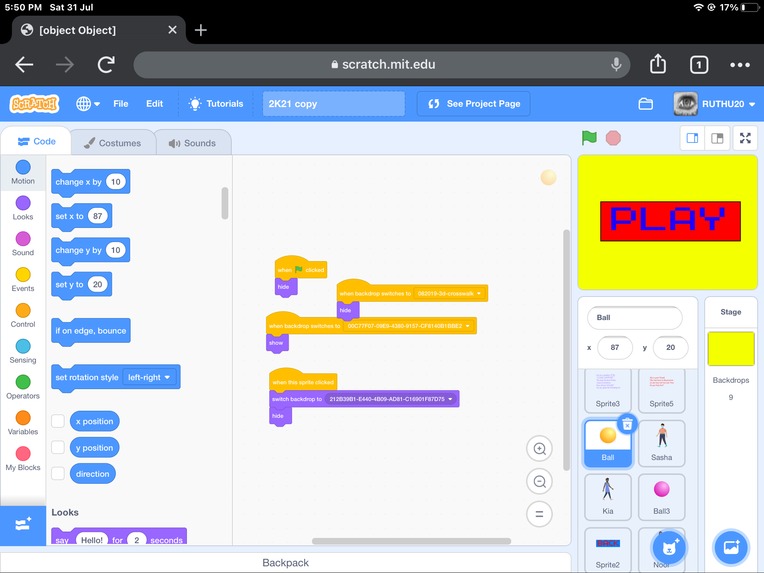Reset workspace zoom to default
764x573 pixels.
[x=539, y=514]
